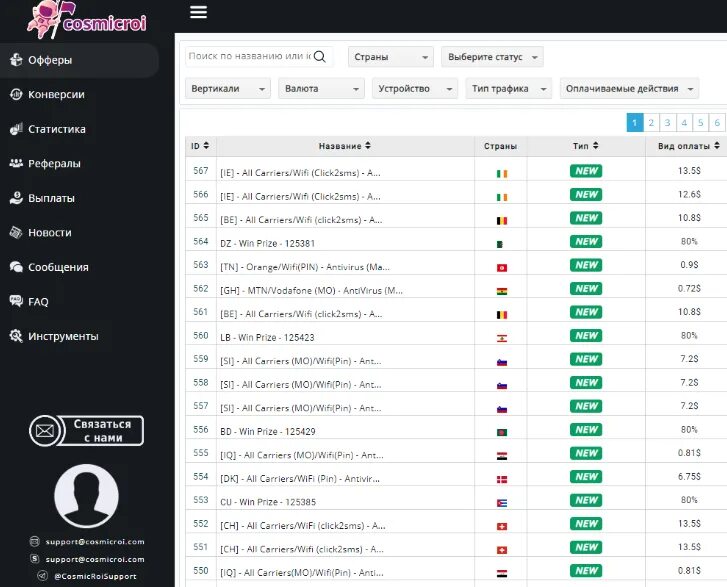Open the Устройство dropdown
This screenshot has height=587, width=727.
coord(415,89)
